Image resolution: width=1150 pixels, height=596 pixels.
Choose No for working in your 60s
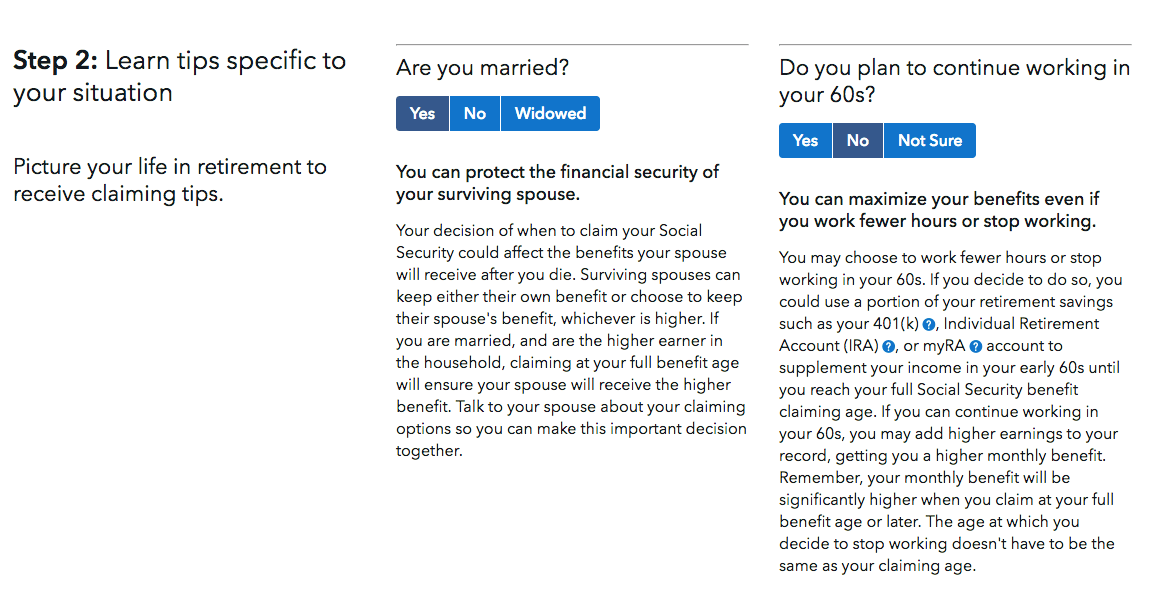click(858, 141)
